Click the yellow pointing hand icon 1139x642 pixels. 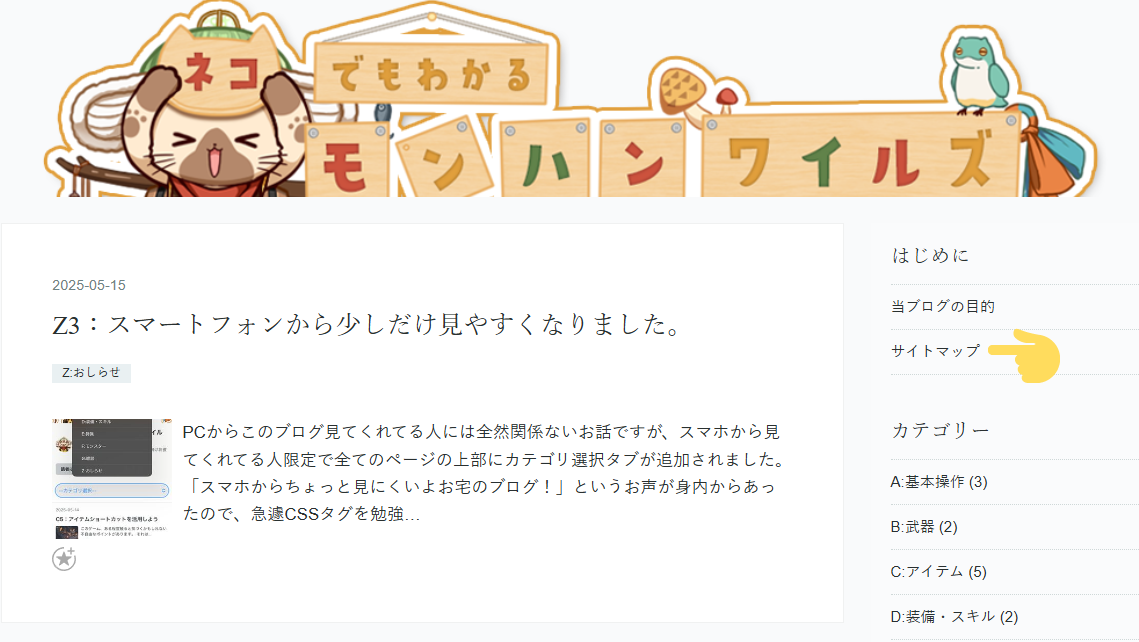1024,356
